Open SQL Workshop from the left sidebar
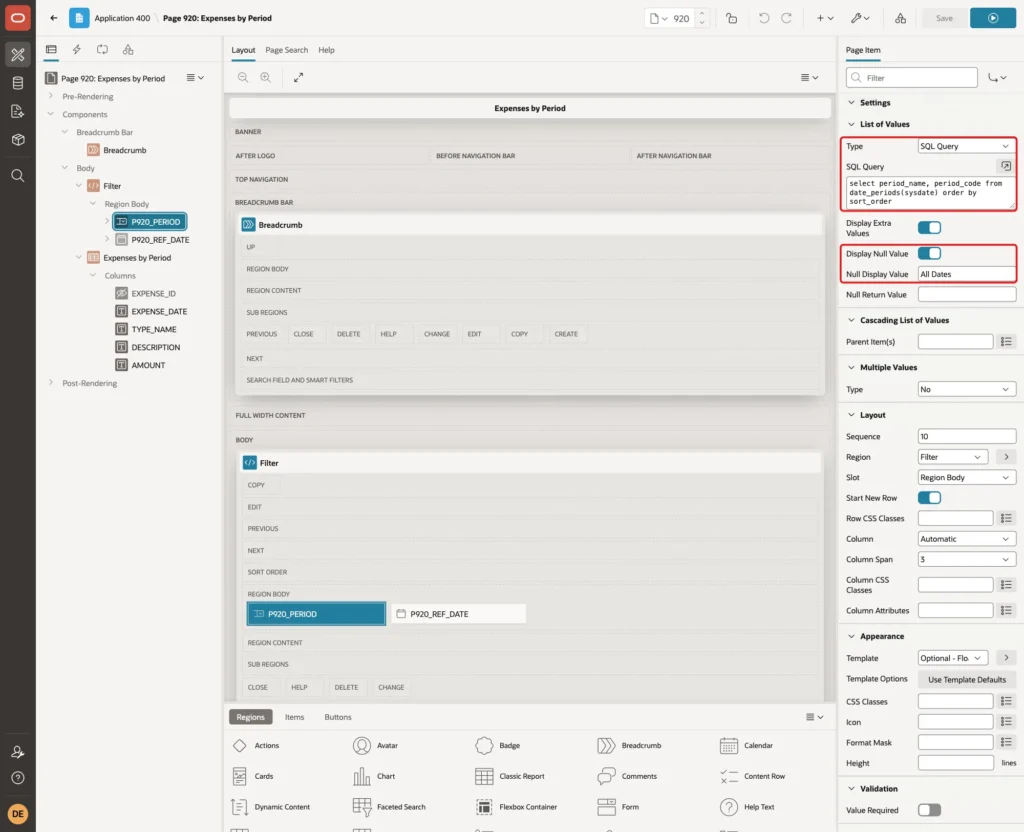Viewport: 1024px width, 832px height. (18, 83)
